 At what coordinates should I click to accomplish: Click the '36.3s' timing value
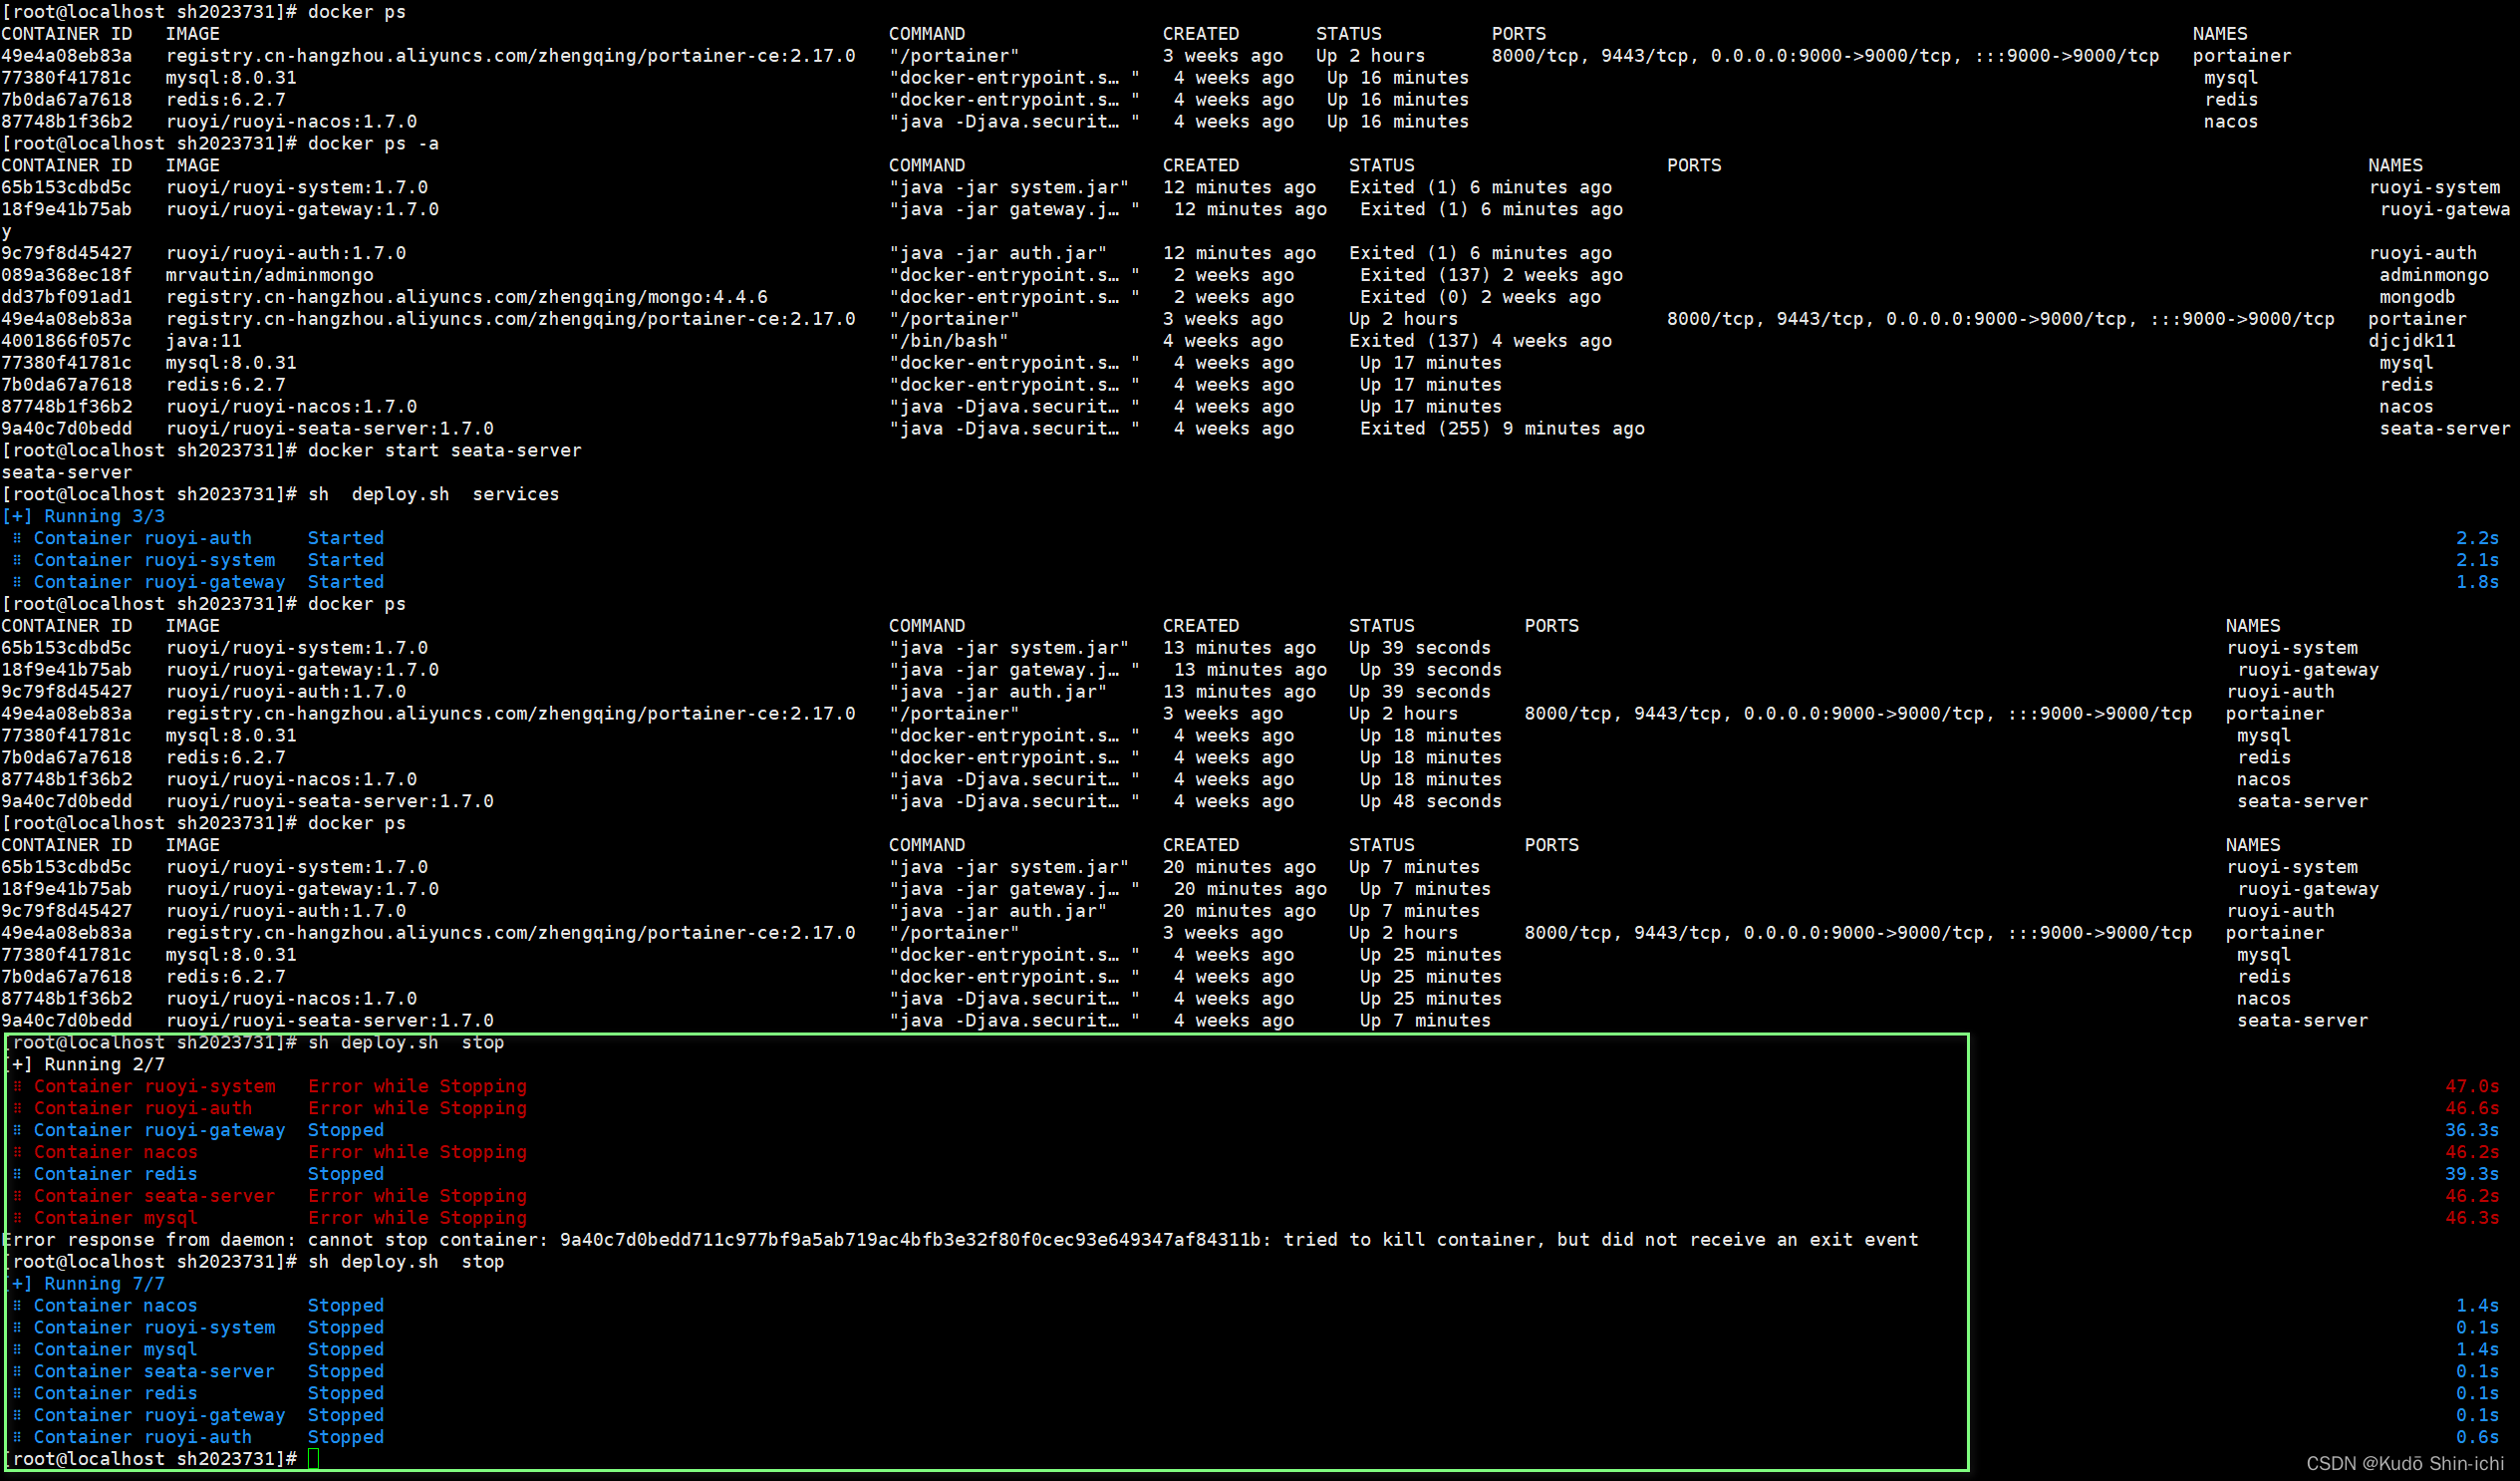(x=2472, y=1131)
